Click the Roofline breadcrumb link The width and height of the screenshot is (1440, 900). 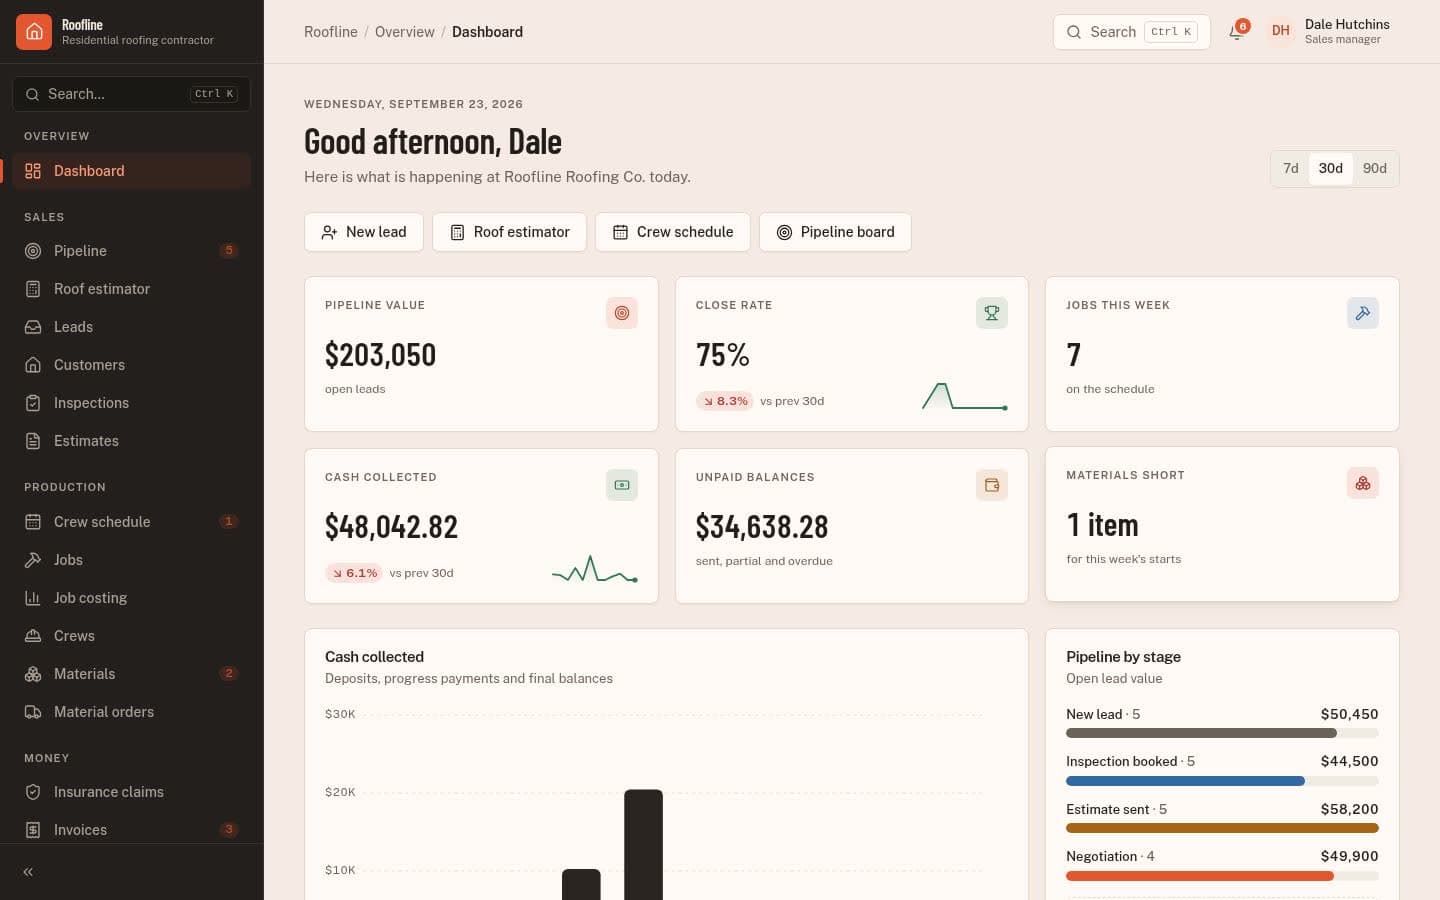pos(331,32)
